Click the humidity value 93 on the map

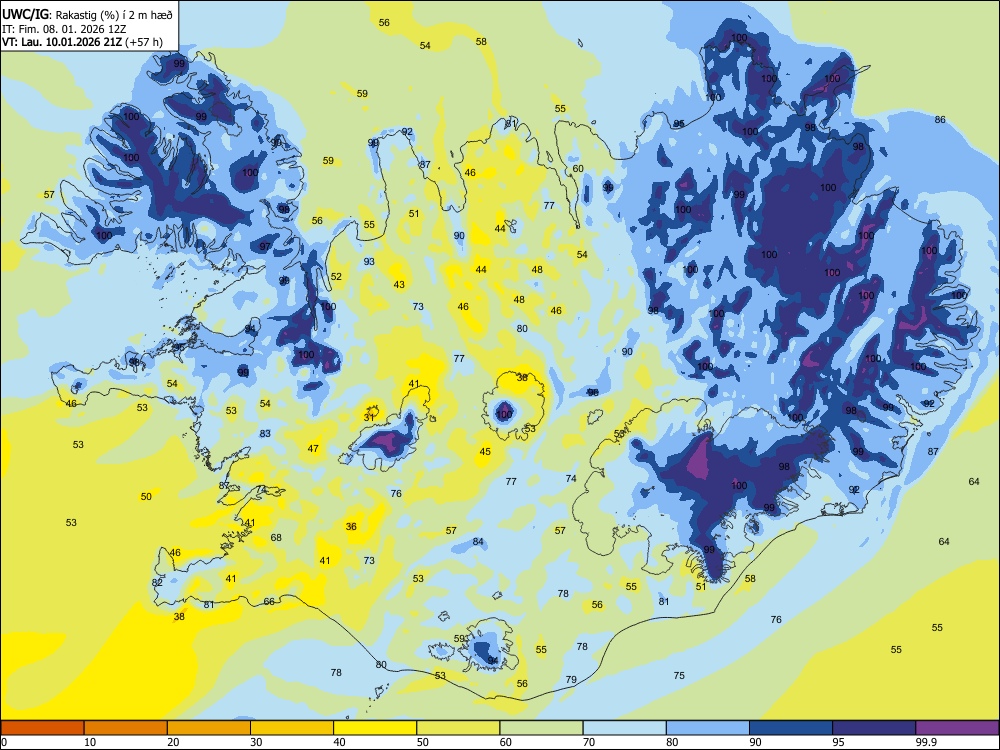pos(369,261)
